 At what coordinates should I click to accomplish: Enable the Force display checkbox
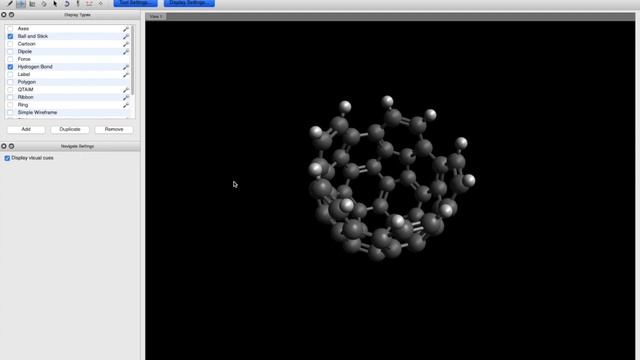coord(10,59)
